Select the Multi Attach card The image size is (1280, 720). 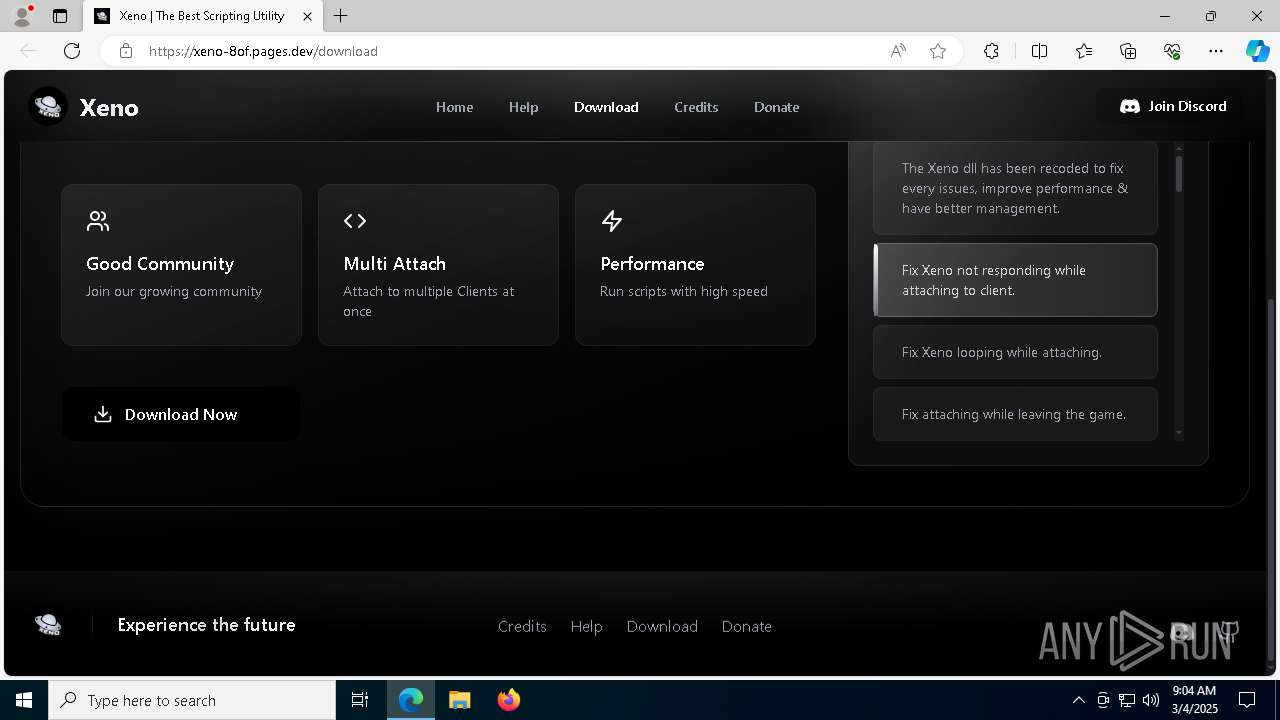pyautogui.click(x=438, y=265)
